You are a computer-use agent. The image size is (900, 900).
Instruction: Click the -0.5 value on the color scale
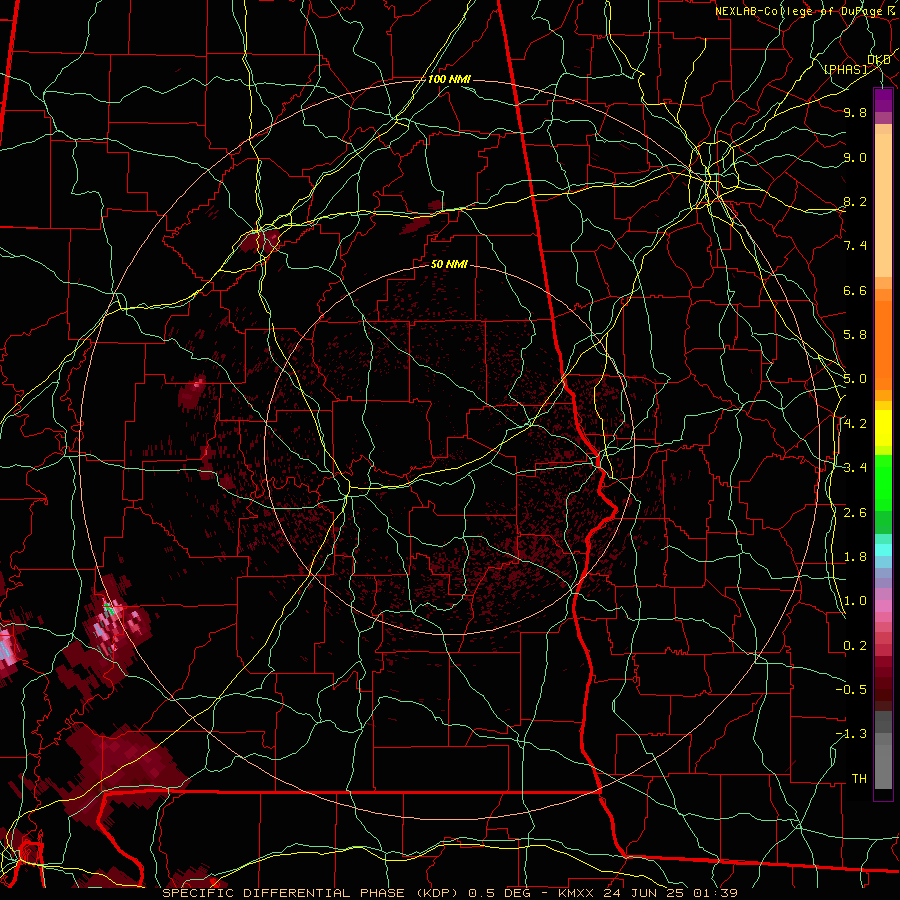(851, 690)
